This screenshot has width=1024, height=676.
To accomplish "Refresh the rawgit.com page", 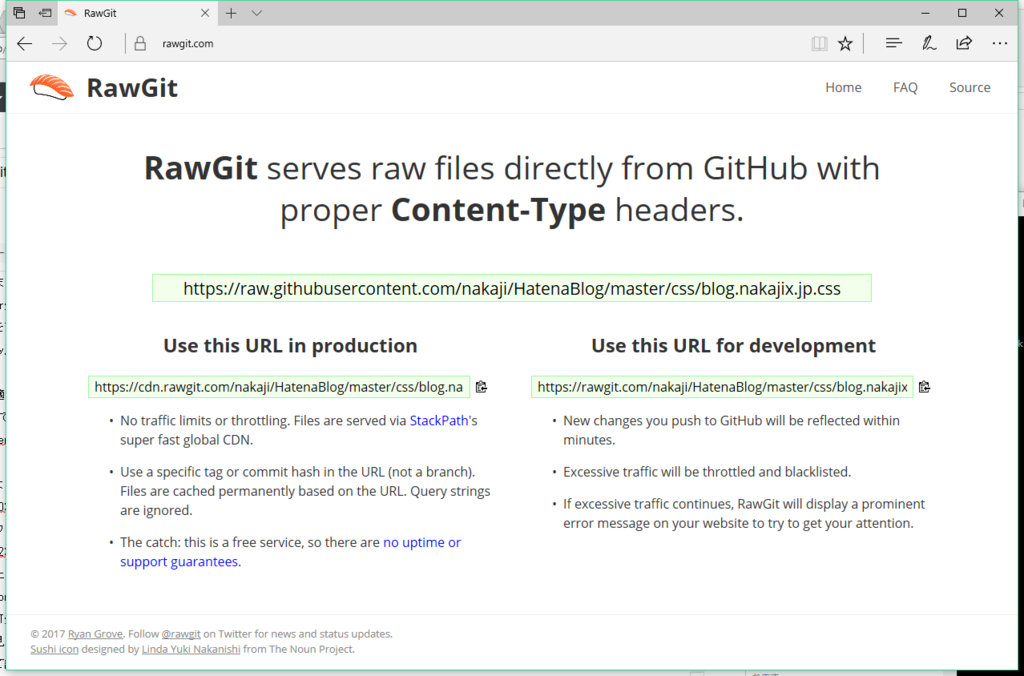I will click(95, 44).
